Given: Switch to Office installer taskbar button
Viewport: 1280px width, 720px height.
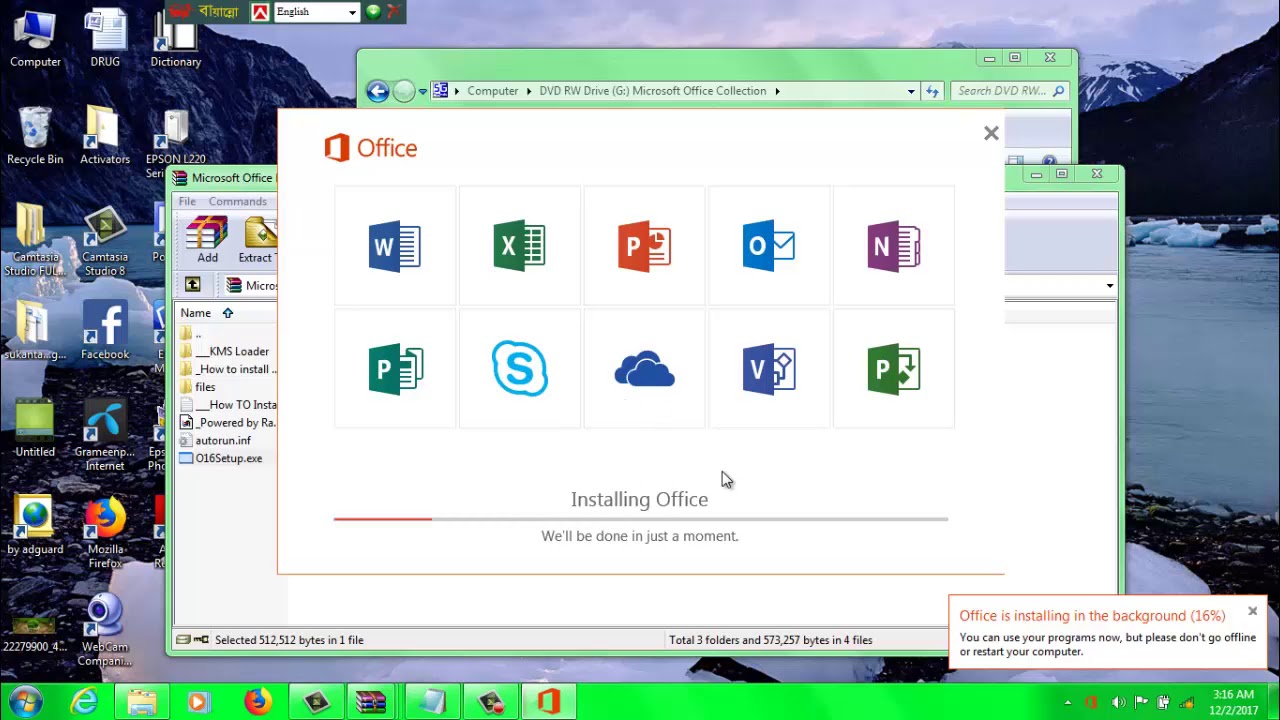Looking at the screenshot, I should [549, 703].
